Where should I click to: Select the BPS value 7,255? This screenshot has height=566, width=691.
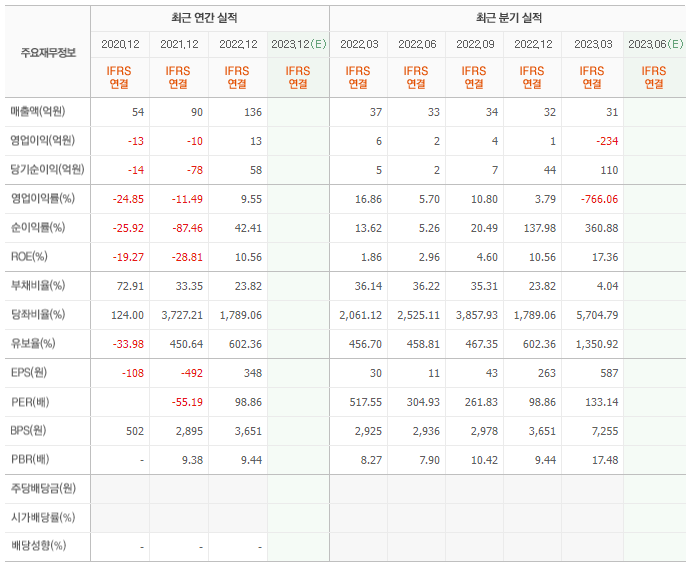coord(605,432)
